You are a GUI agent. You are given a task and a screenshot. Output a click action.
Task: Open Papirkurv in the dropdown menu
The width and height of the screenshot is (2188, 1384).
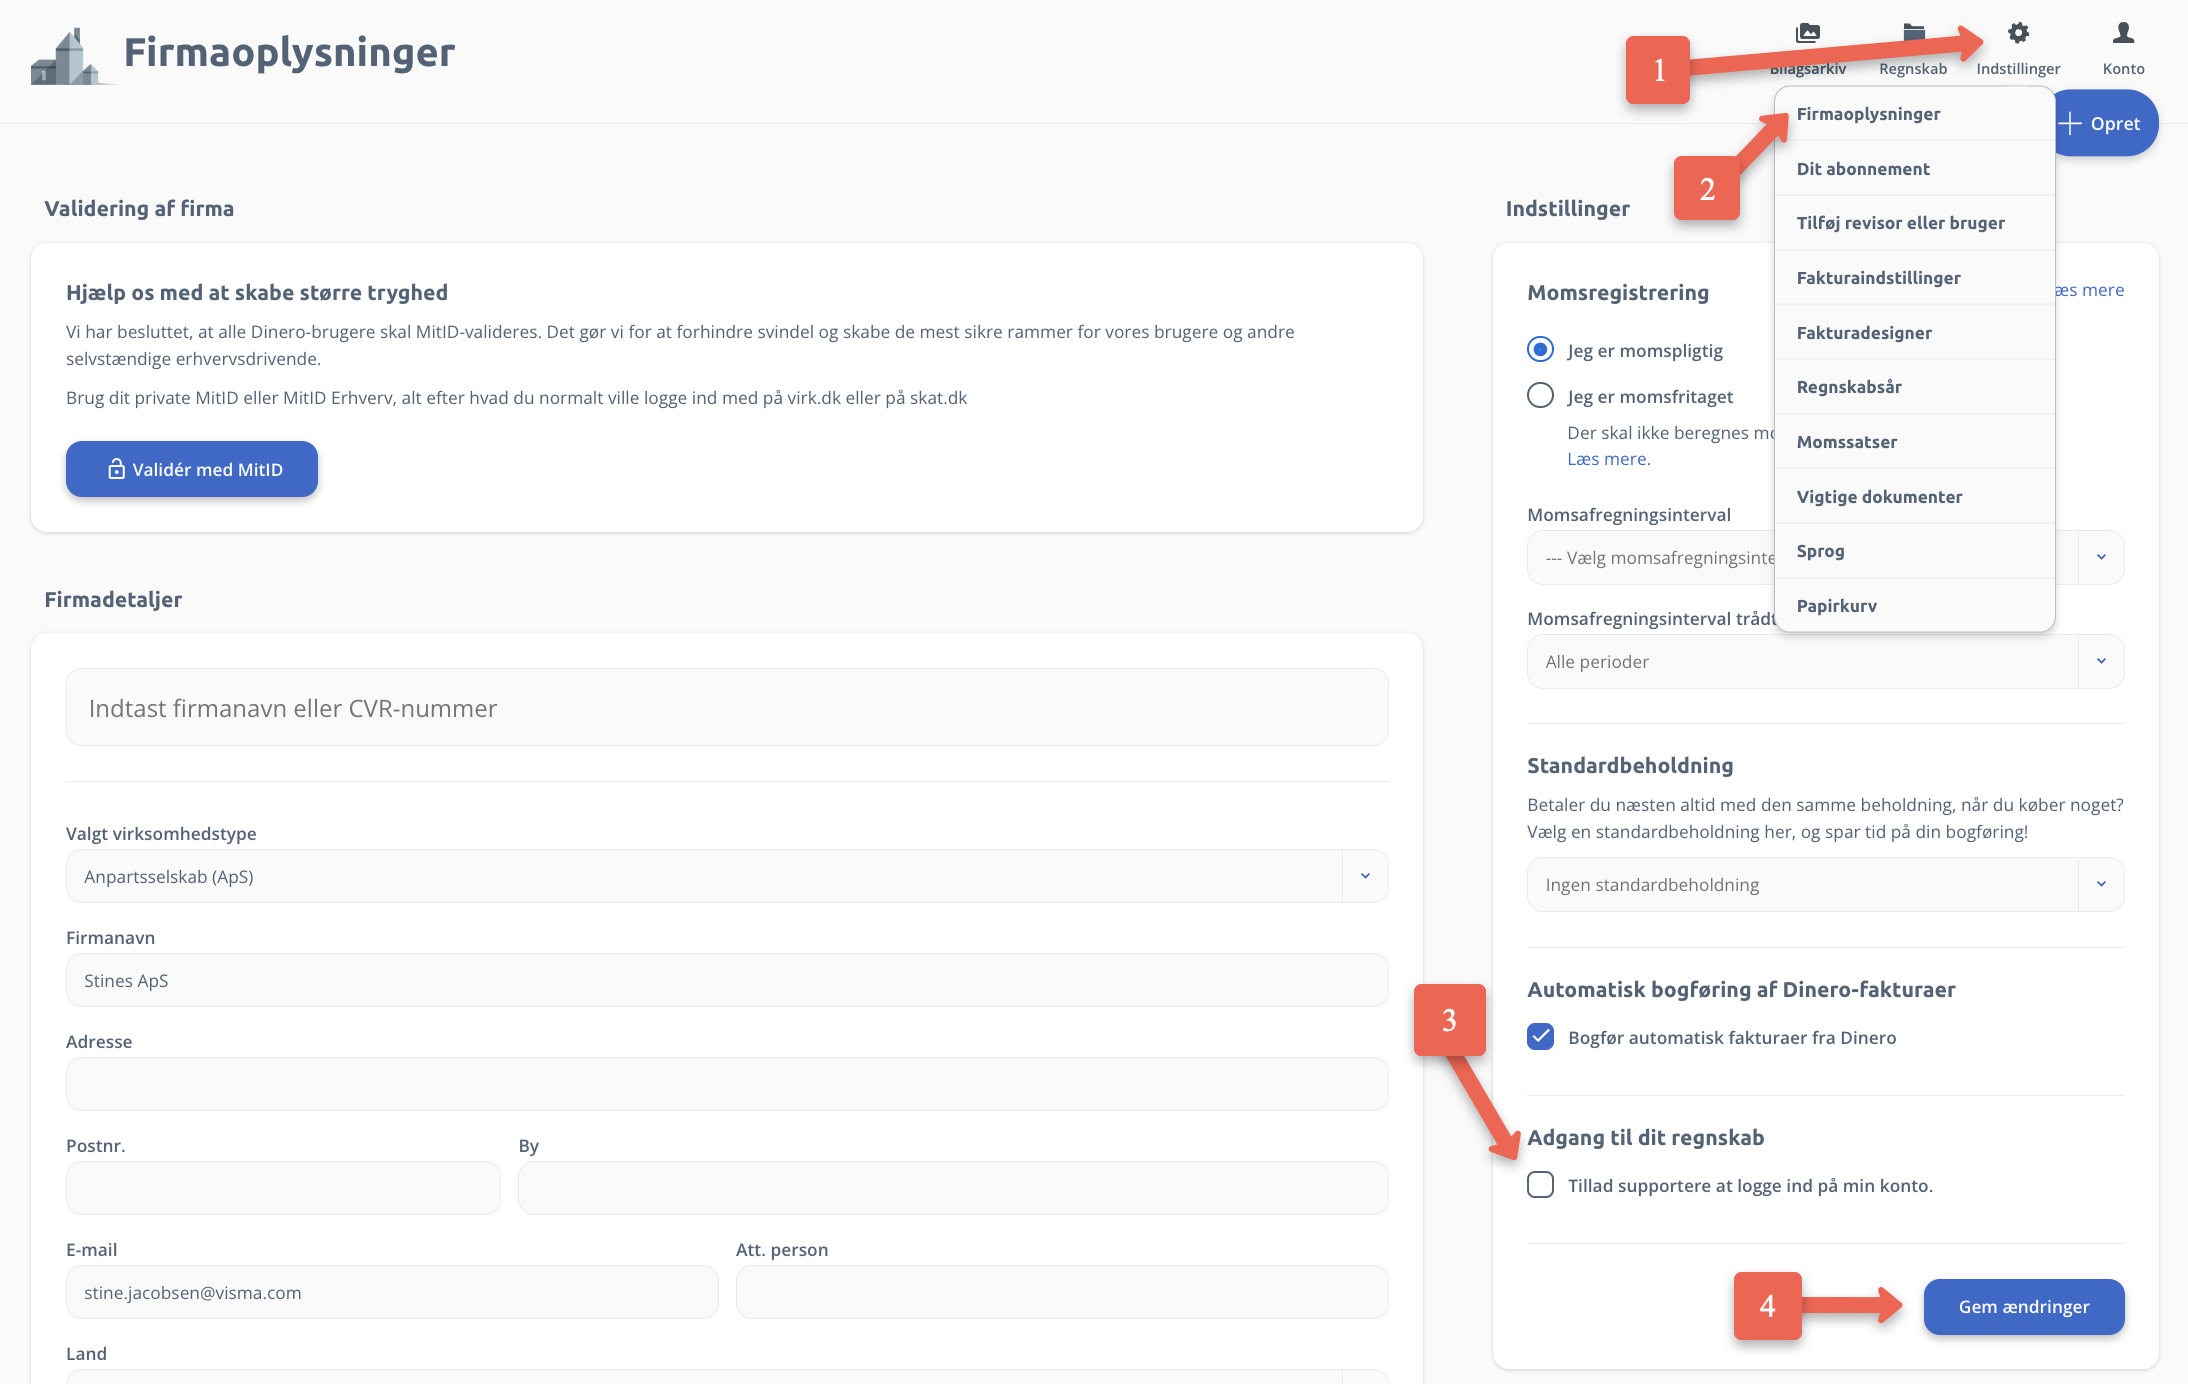[1836, 606]
